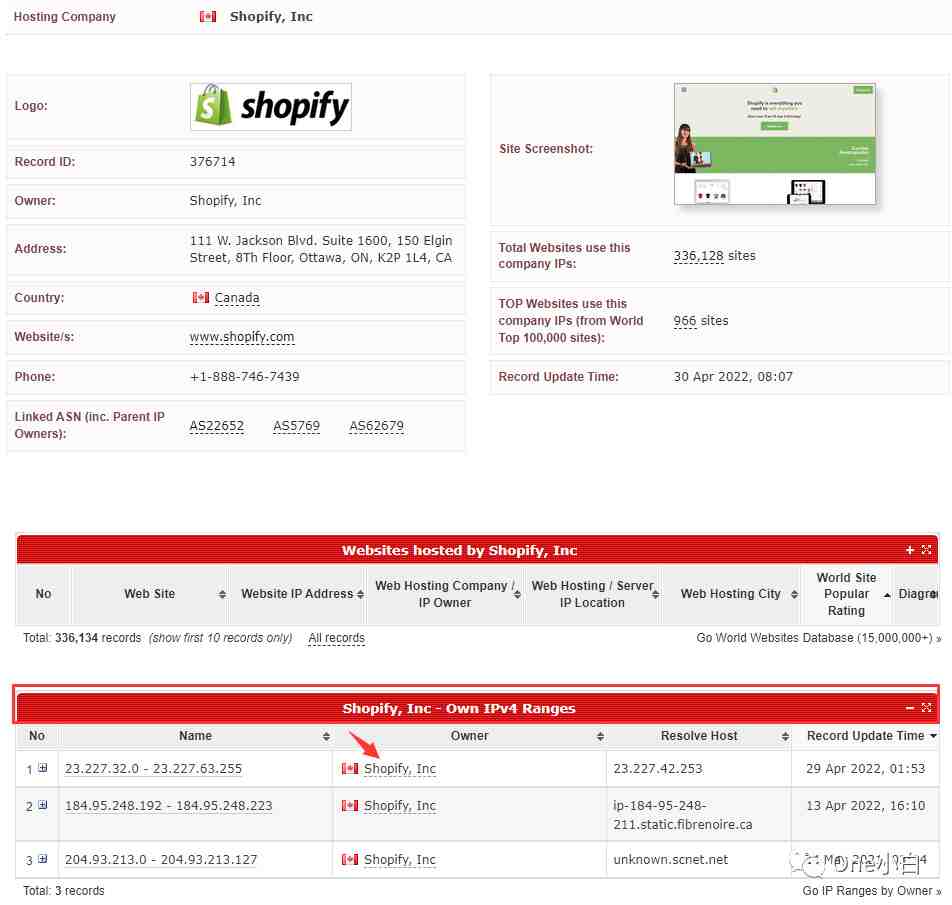
Task: Sort IPv4 ranges by Resolve Host column
Action: 699,736
